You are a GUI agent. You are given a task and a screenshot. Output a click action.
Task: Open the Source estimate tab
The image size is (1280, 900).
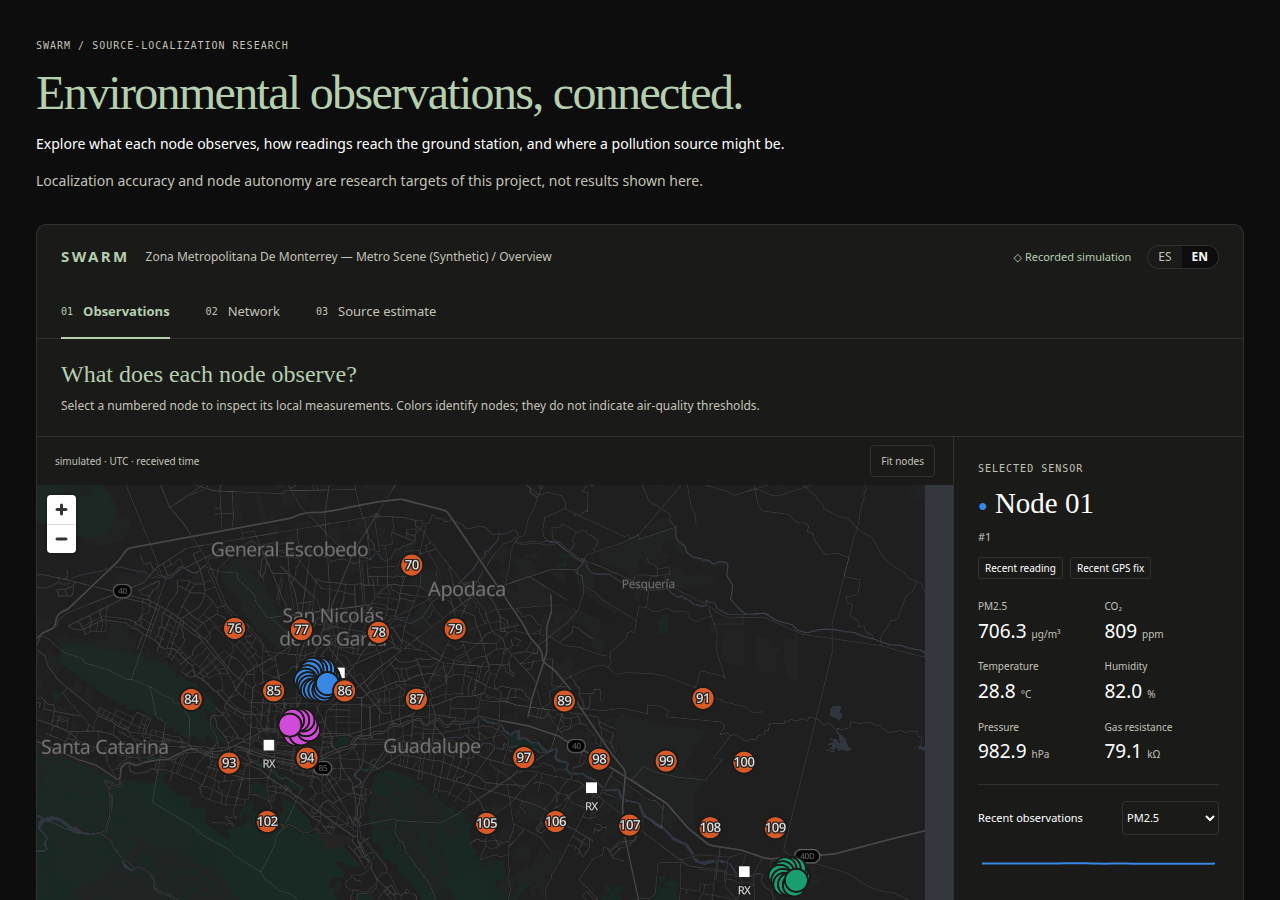[376, 312]
